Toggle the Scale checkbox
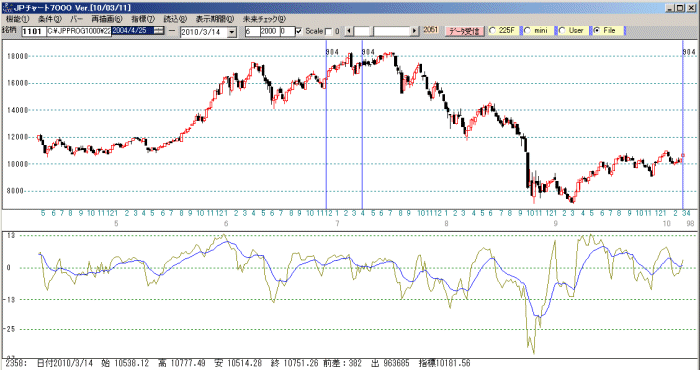 click(299, 31)
